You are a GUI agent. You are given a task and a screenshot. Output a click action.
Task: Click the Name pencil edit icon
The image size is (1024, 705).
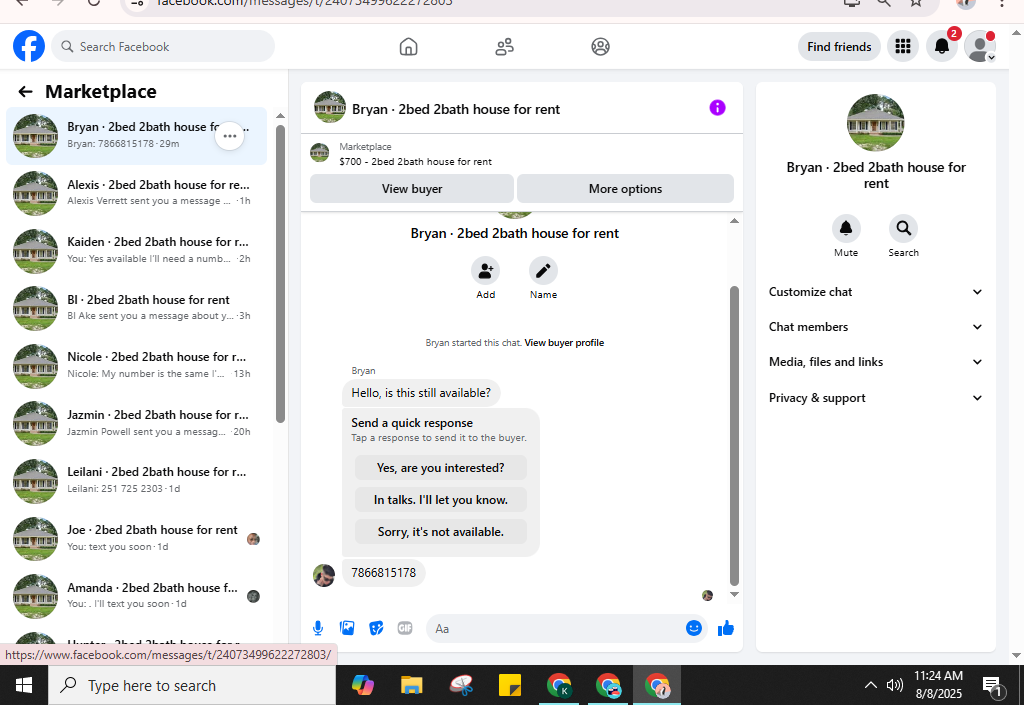point(543,270)
